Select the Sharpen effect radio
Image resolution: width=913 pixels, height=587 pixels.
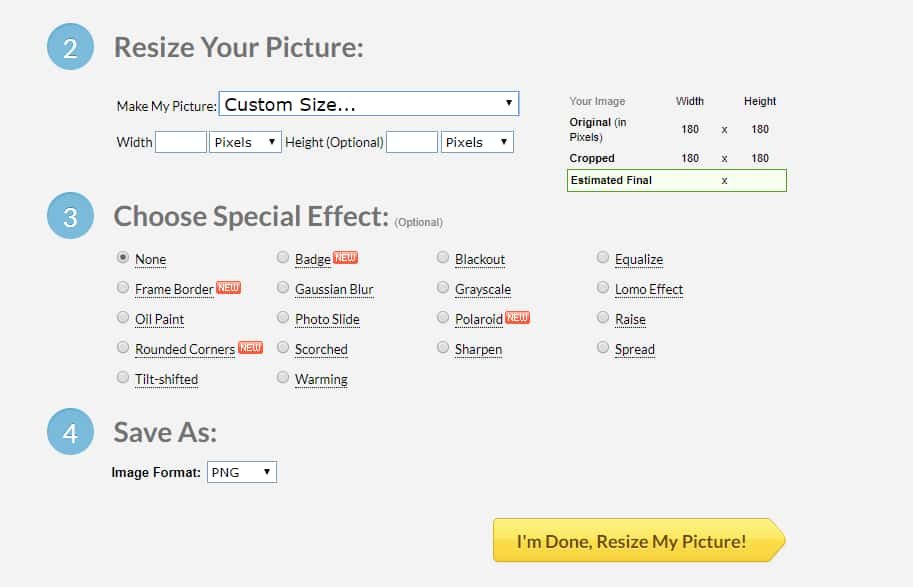[x=443, y=348]
